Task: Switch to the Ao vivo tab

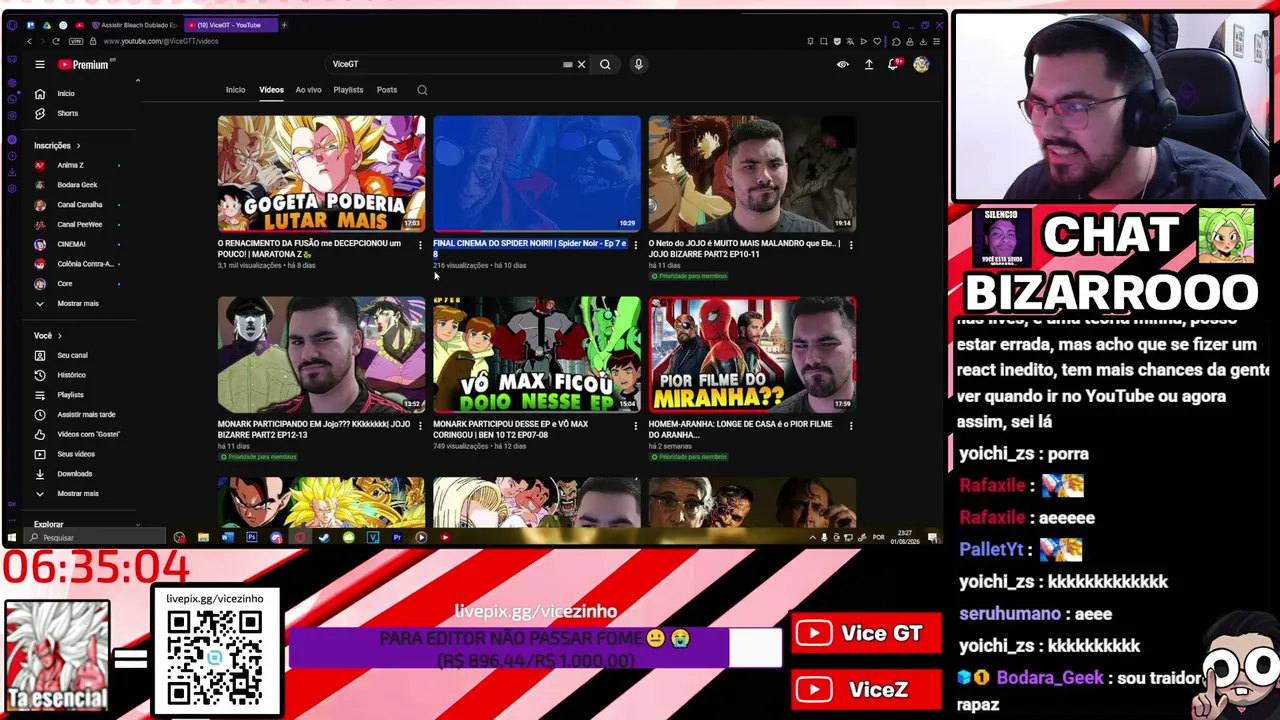Action: coord(308,90)
